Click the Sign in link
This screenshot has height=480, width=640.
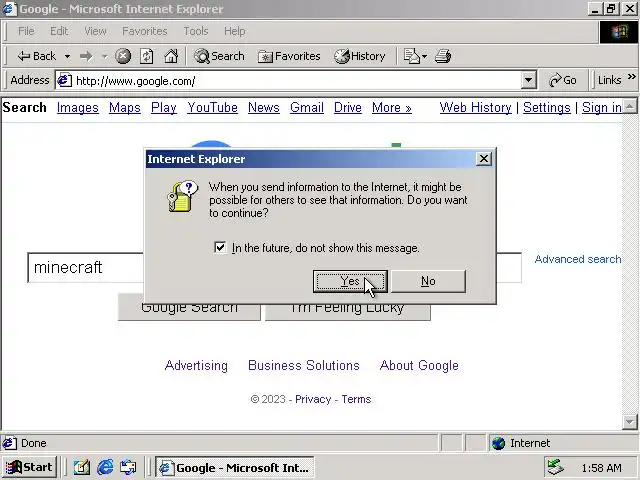(x=602, y=107)
